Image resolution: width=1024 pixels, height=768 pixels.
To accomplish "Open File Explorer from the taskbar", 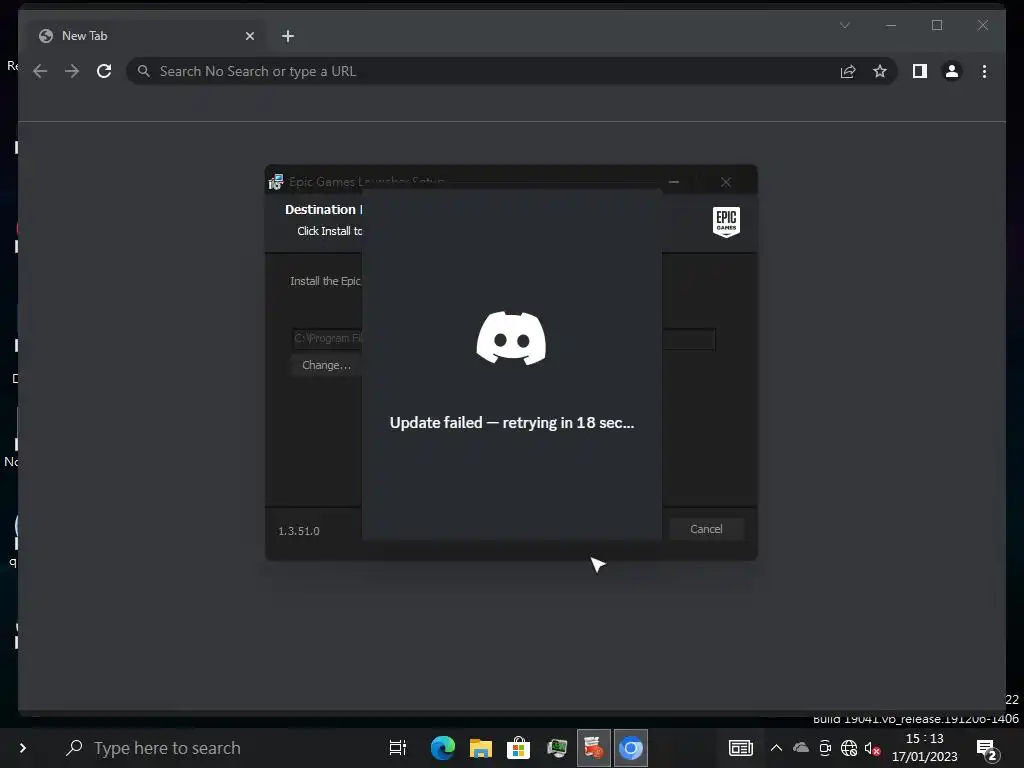I will point(481,748).
